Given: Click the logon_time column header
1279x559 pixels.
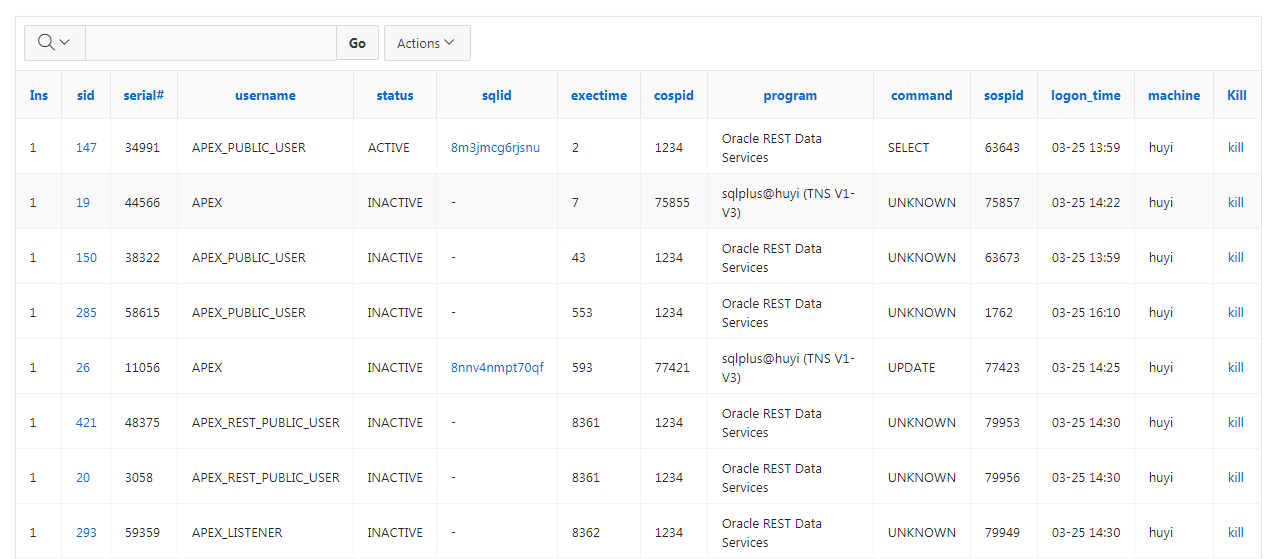Looking at the screenshot, I should (x=1085, y=96).
